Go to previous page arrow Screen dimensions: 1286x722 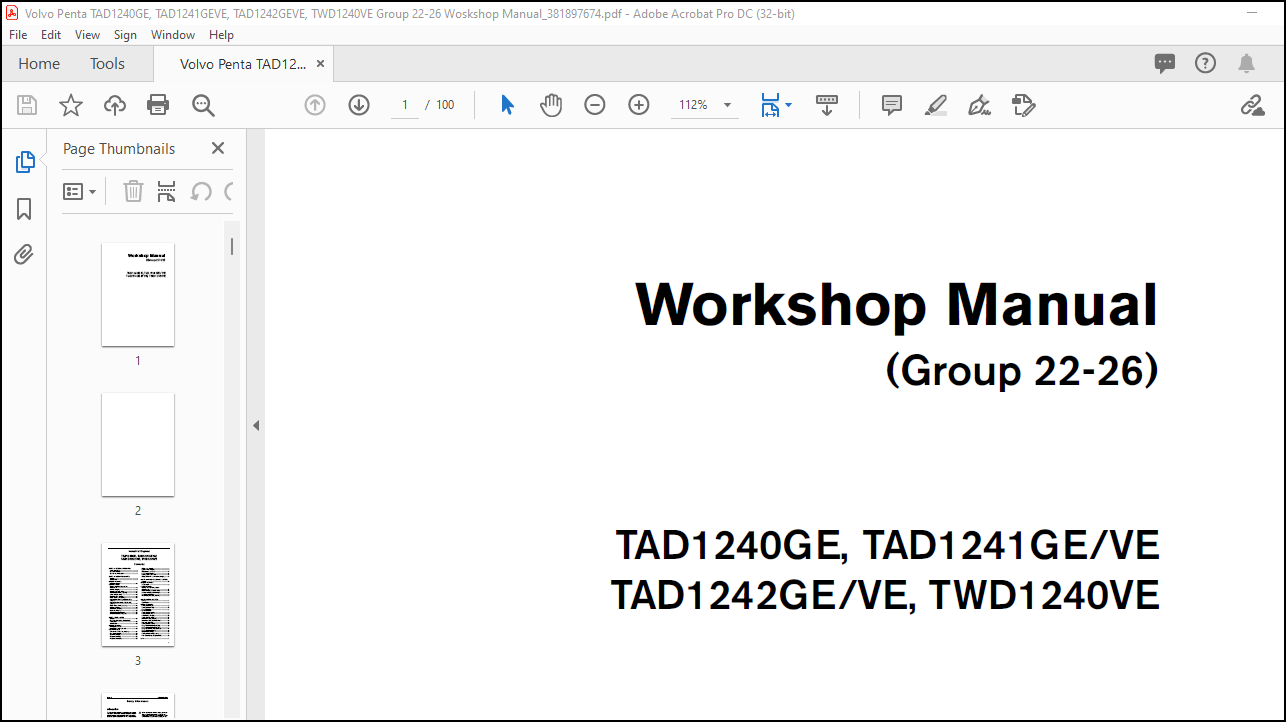coord(315,105)
